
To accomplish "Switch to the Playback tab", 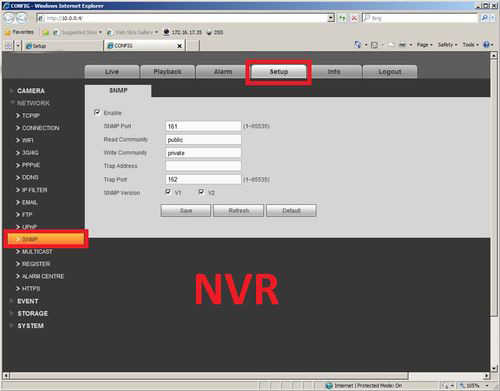I will (168, 72).
